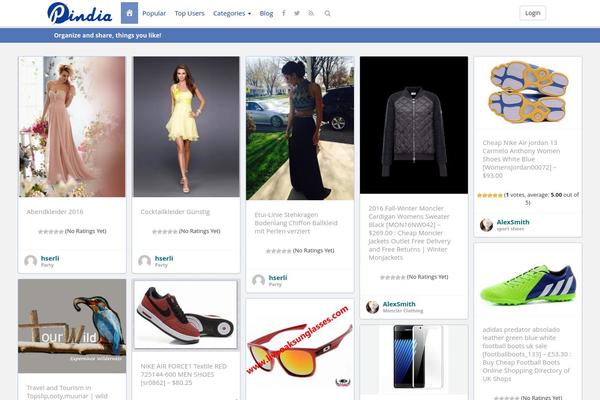This screenshot has height=400, width=600.
Task: Rate the Etui-Linie Ballkleid using its stars
Action: 279,251
